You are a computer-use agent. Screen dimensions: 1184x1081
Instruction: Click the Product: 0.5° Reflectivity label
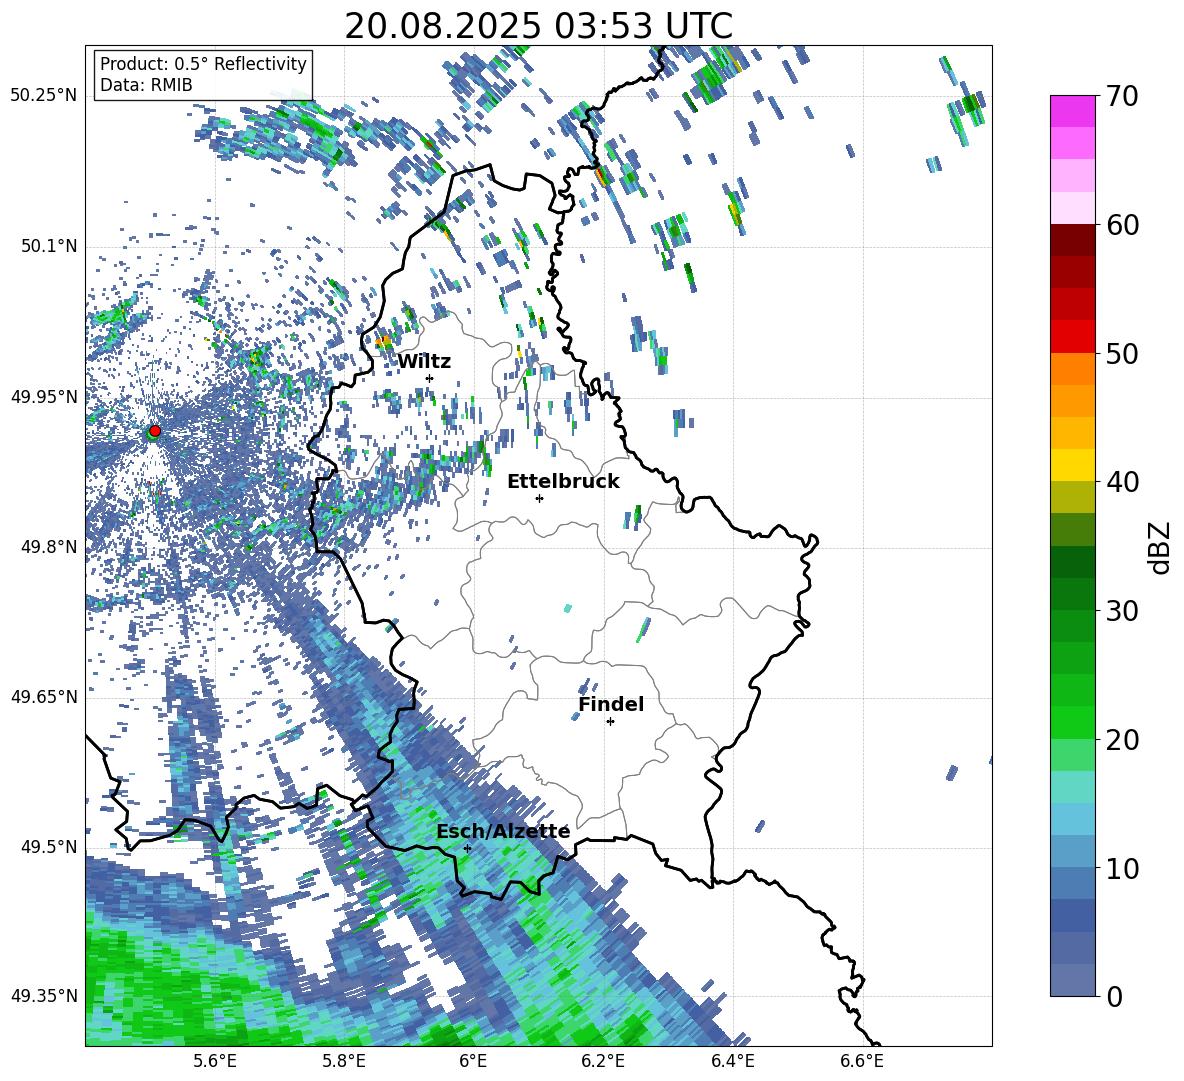coord(203,63)
